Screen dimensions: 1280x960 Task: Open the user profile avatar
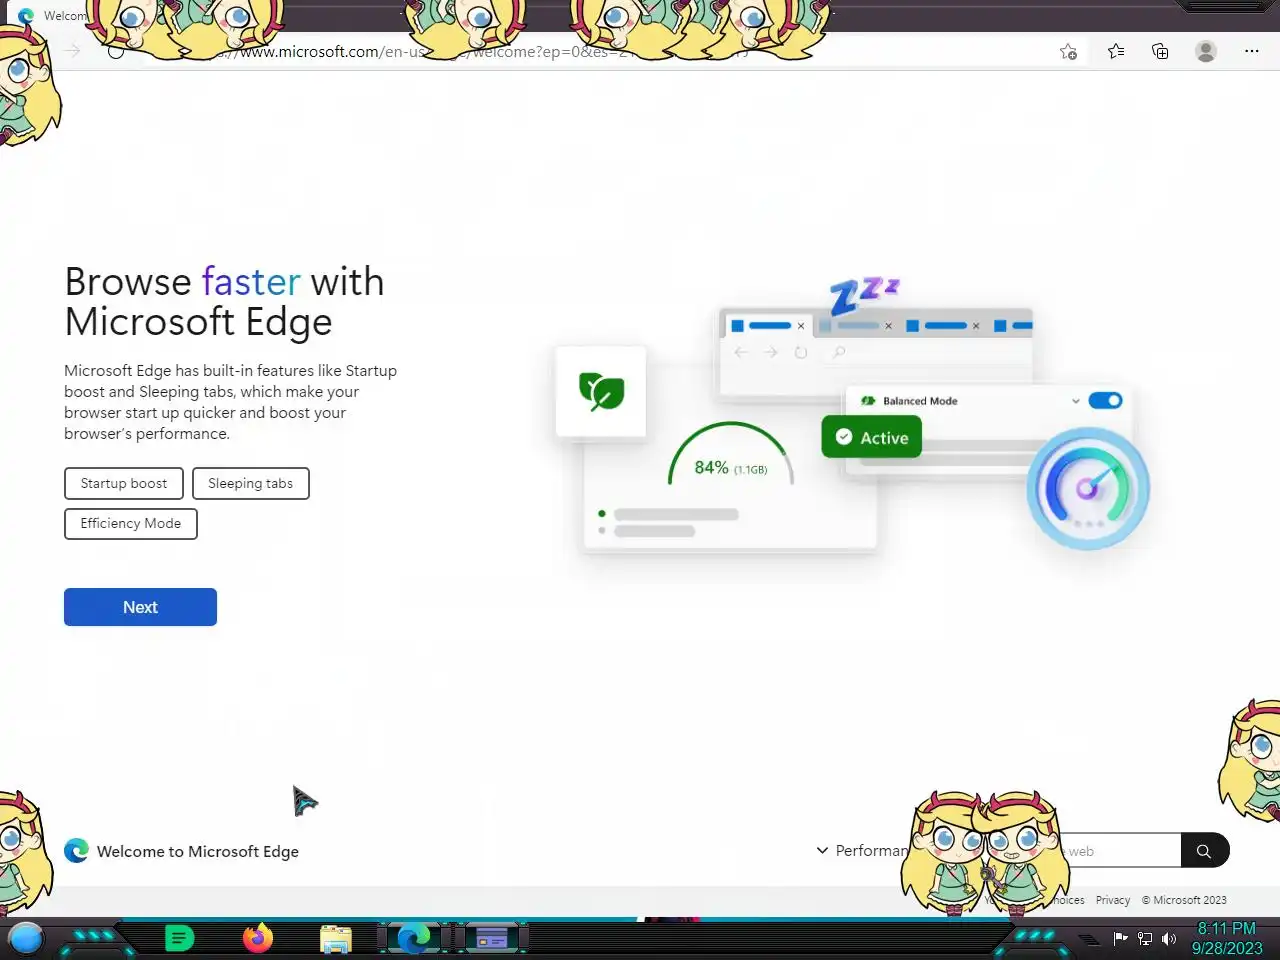[1206, 51]
